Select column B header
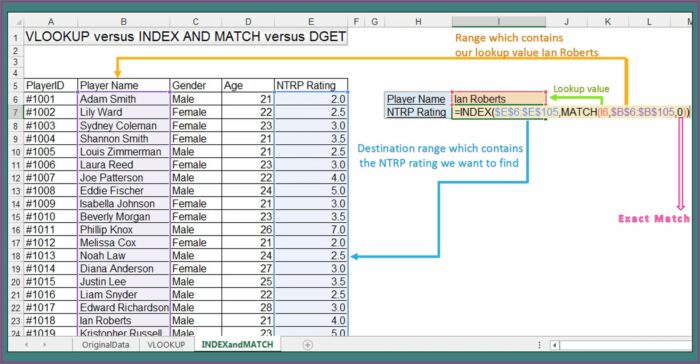700x364 pixels. [124, 21]
